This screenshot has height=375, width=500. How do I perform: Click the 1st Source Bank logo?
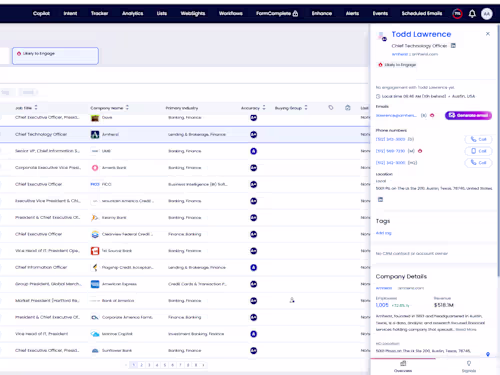click(95, 251)
